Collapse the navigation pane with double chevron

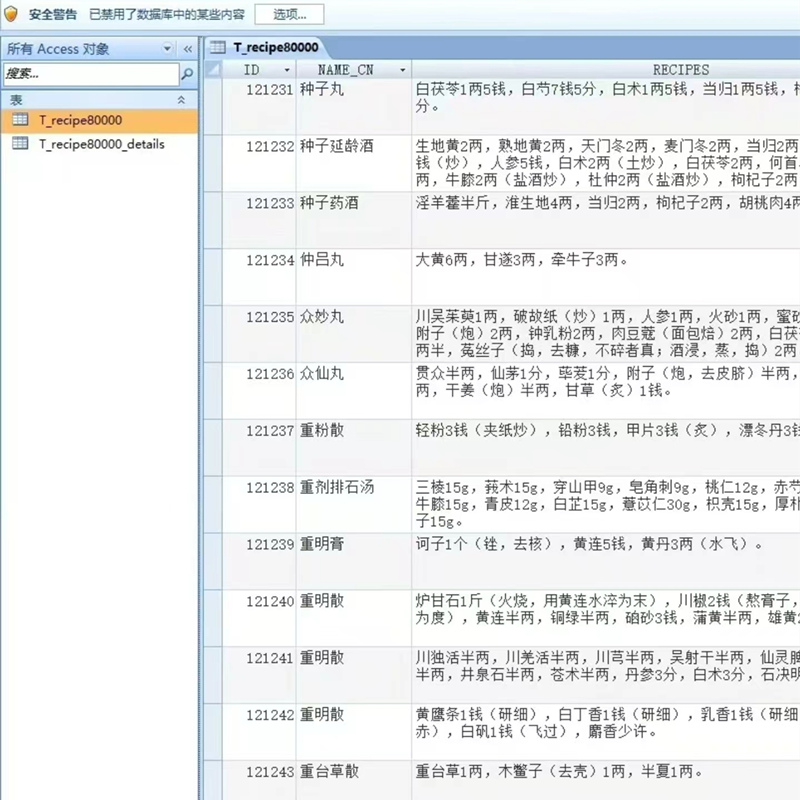[188, 49]
